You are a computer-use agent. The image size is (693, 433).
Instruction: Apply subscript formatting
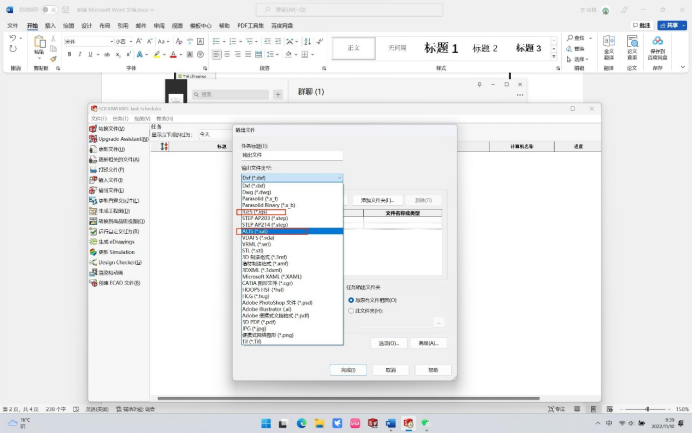(118, 54)
